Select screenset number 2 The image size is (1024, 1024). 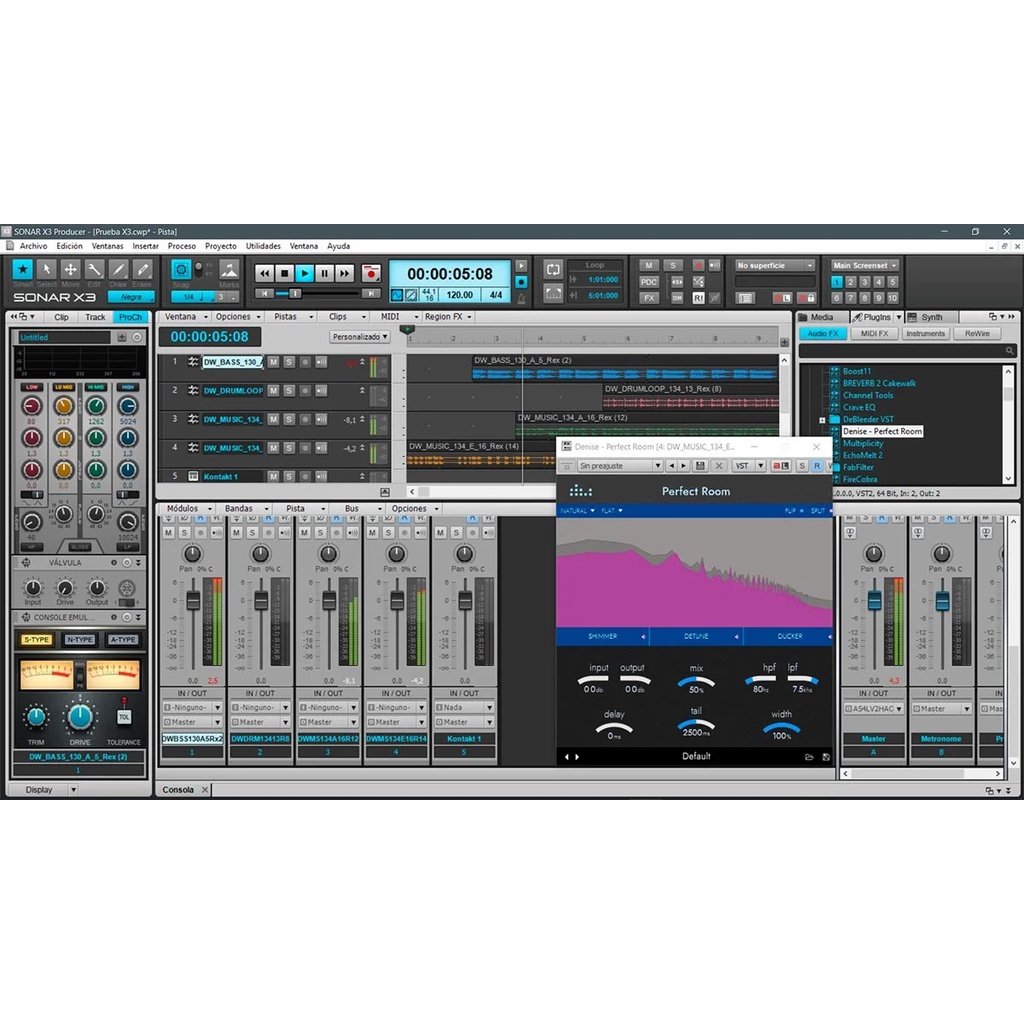click(x=850, y=282)
